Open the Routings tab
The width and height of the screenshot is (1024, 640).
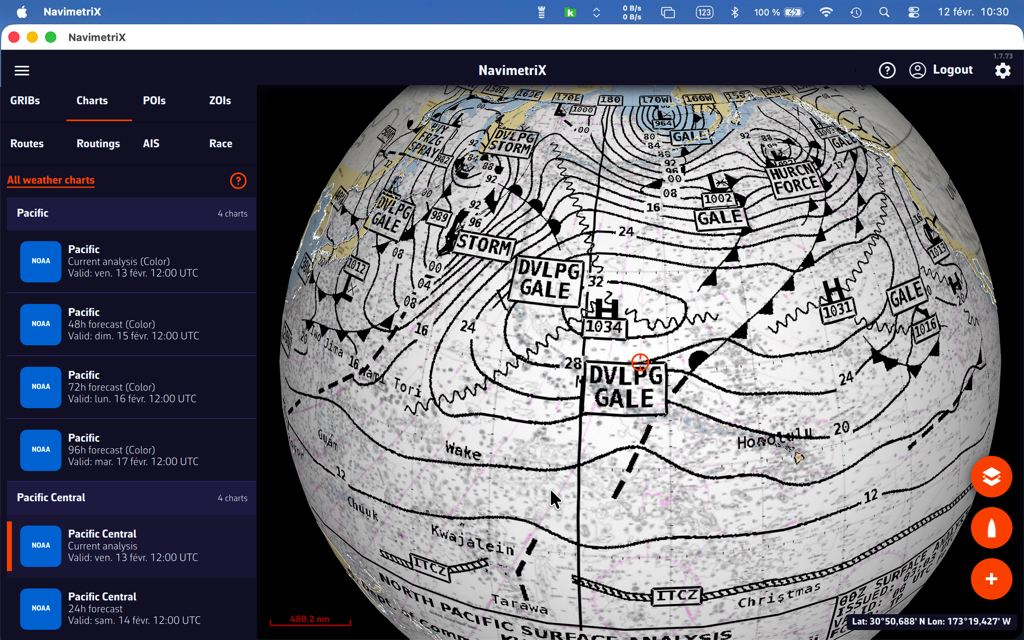(x=98, y=144)
